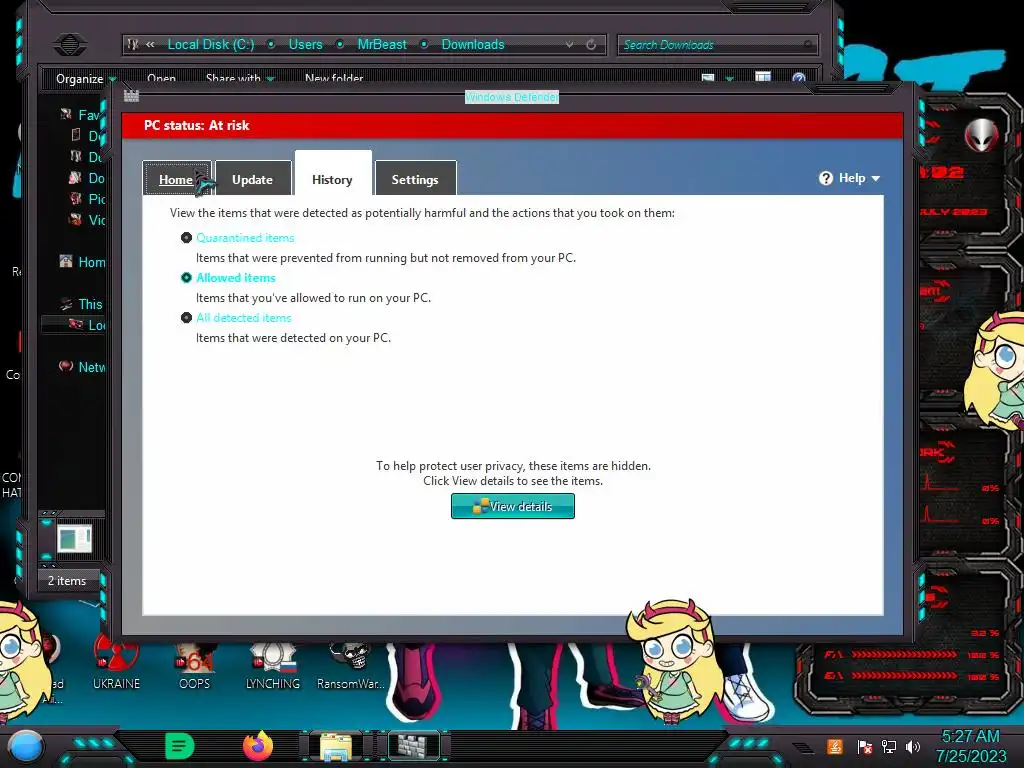Click the Action Center flag tray icon
Viewport: 1024px width, 768px height.
[x=865, y=746]
